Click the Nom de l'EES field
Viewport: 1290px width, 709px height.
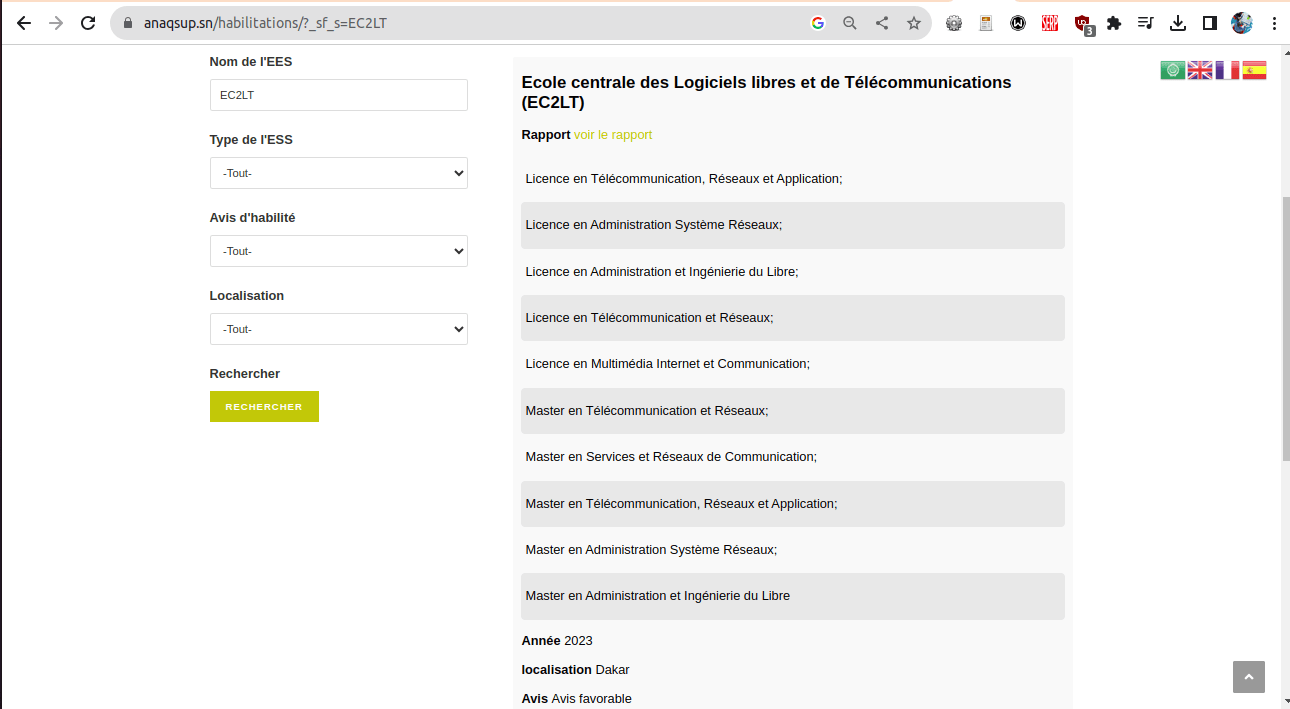coord(339,95)
